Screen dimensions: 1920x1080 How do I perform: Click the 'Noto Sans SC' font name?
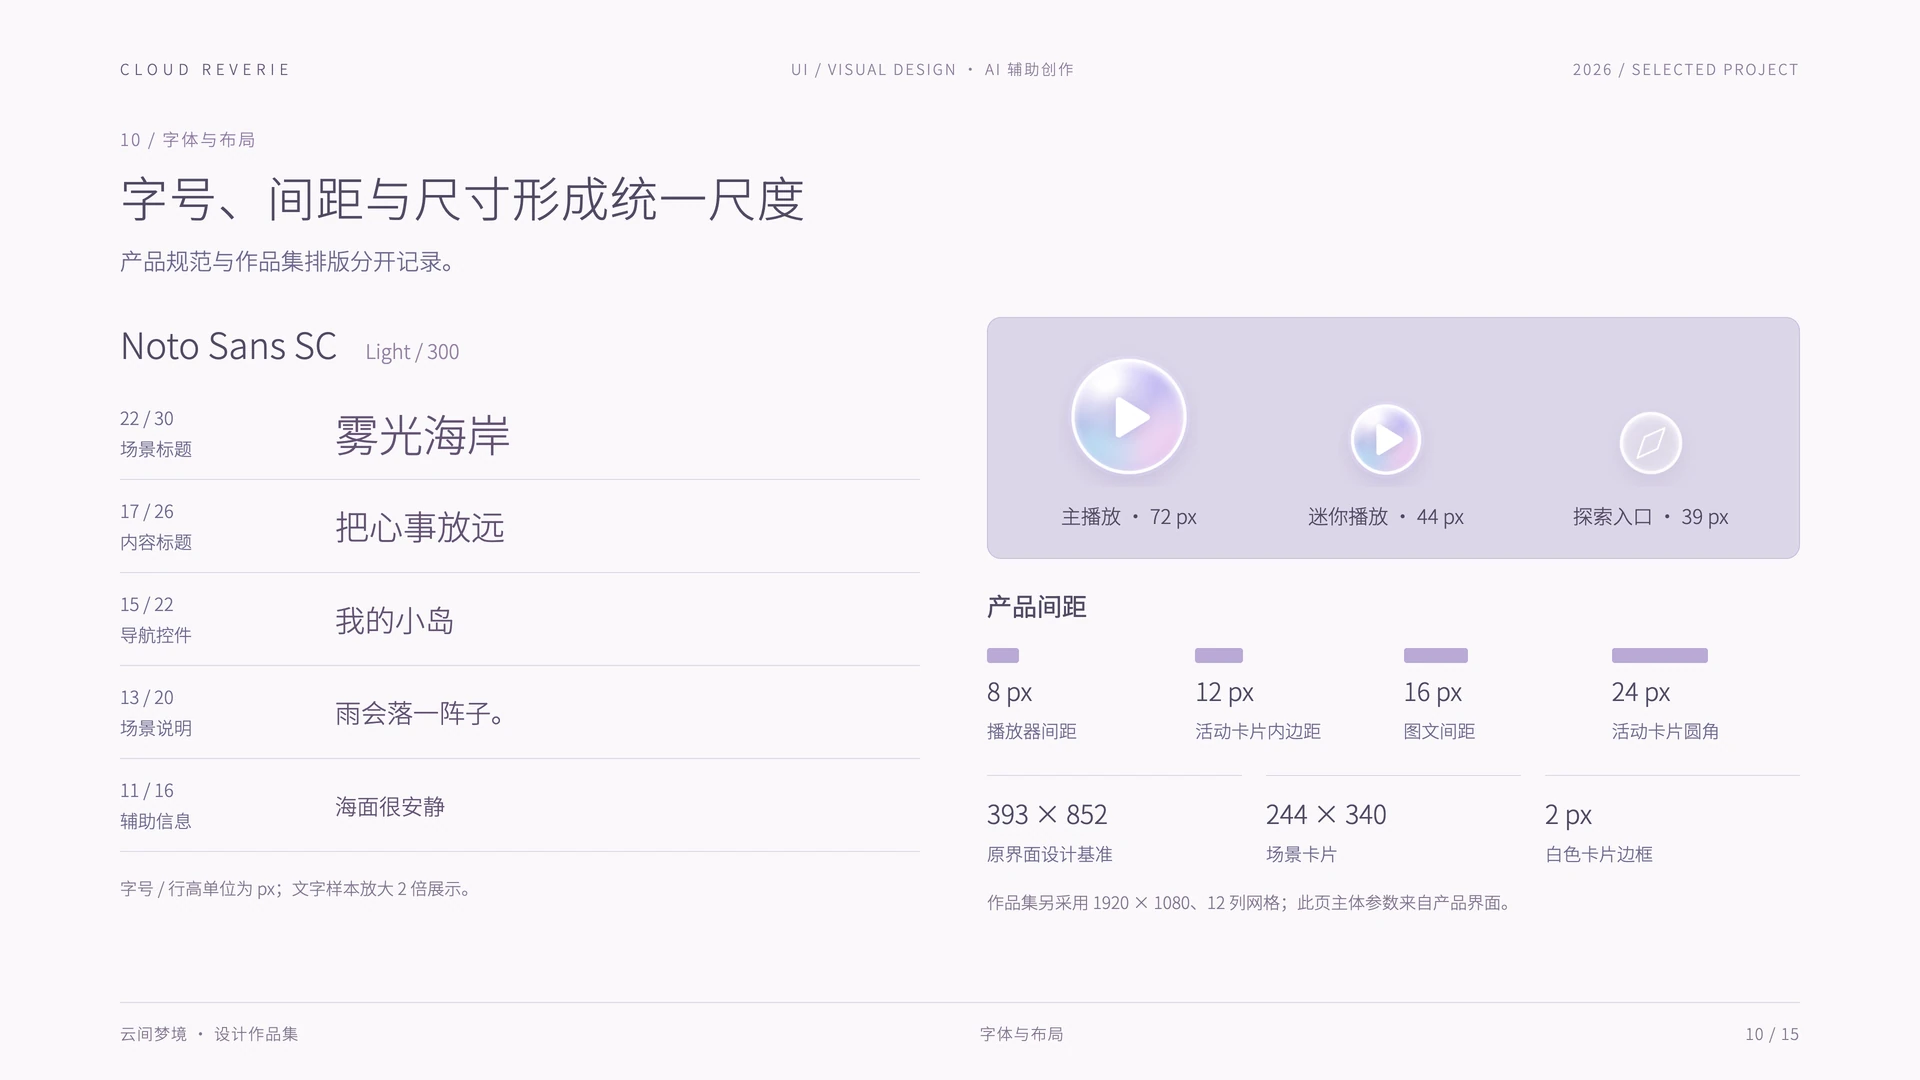pos(228,346)
